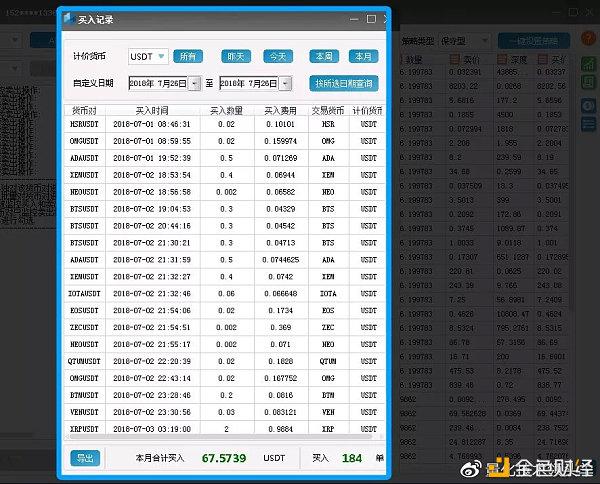Click the buy count value 184
The image size is (600, 484).
[352, 458]
